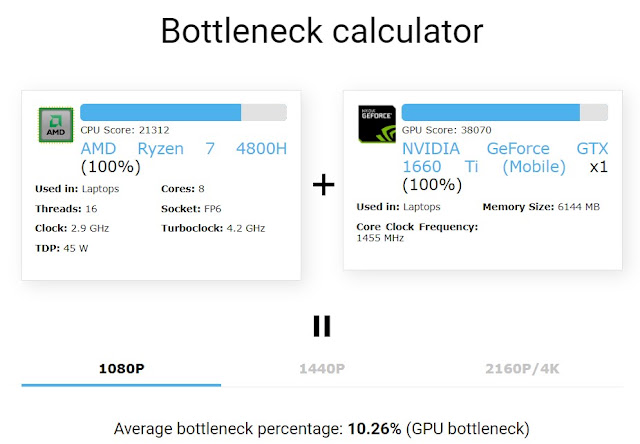Click the GPU Score: 38070 label

click(x=447, y=130)
